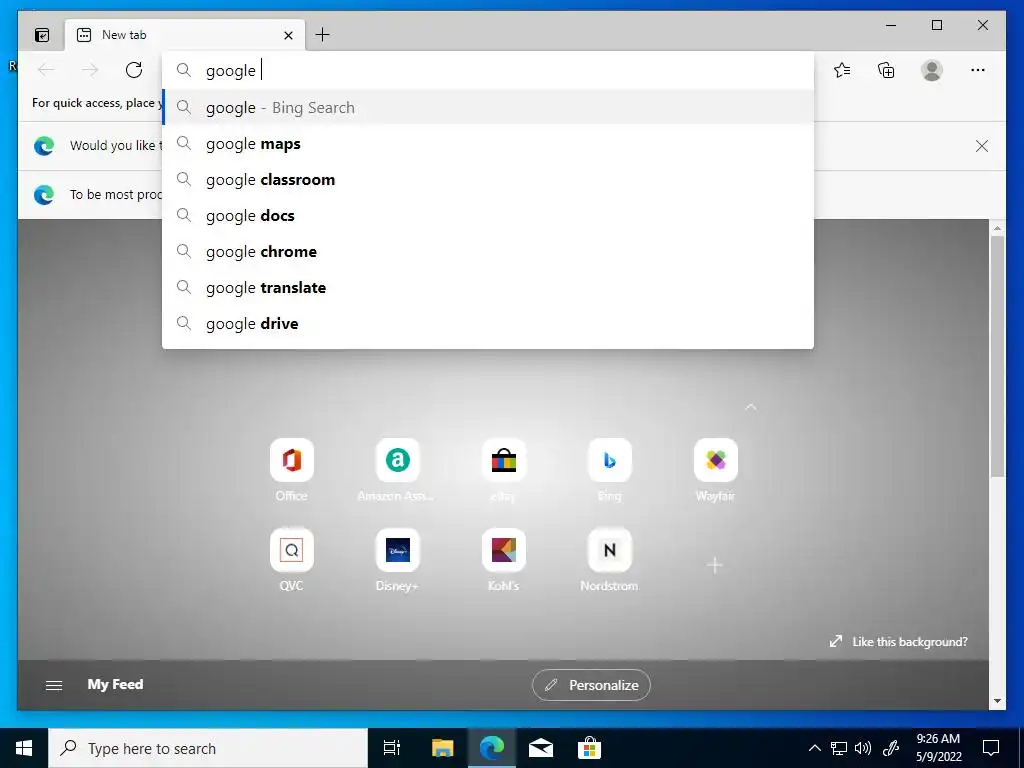Click in the address bar containing google
Viewport: 1024px width, 768px height.
point(488,71)
